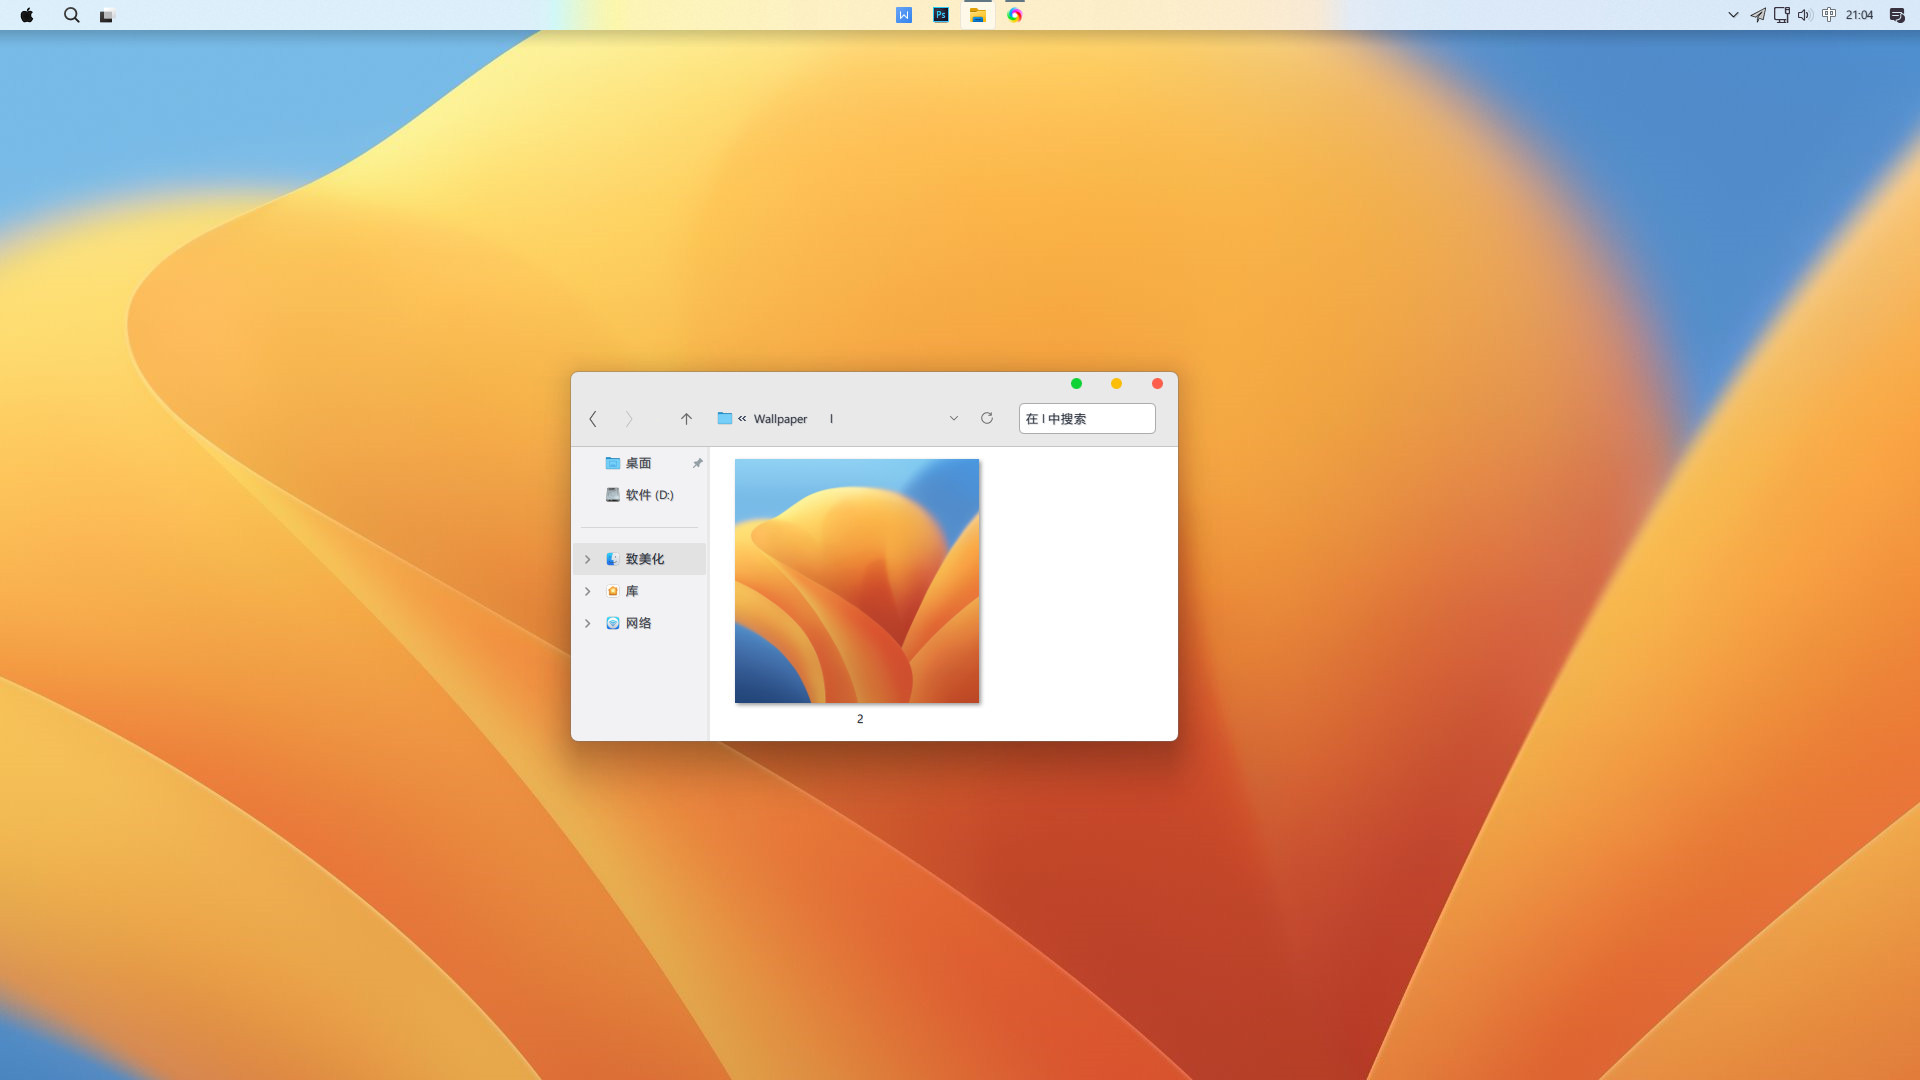Click the I folder breadcrumb segment
The image size is (1920, 1080).
831,419
